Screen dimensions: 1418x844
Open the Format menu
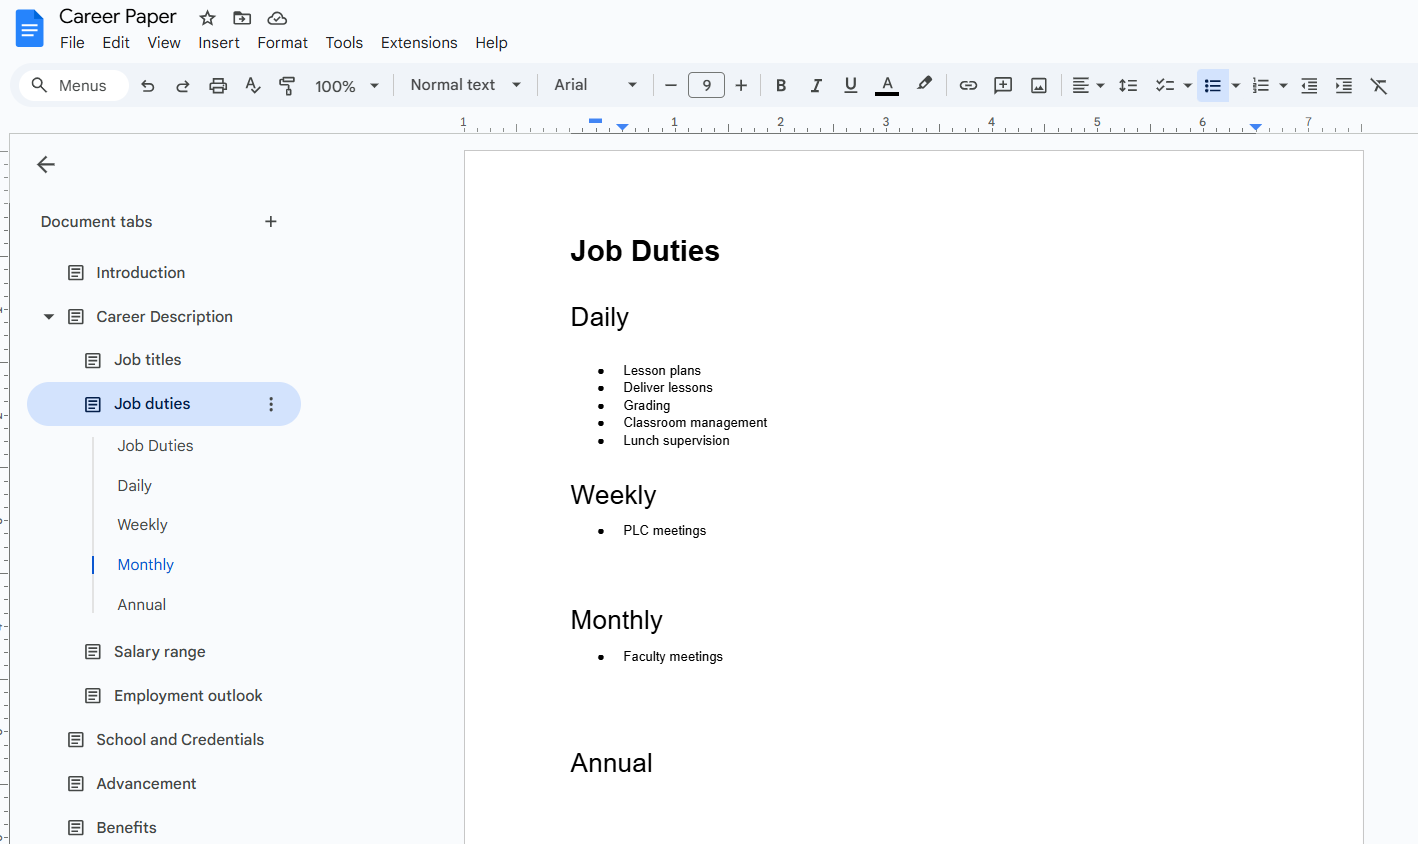click(282, 43)
